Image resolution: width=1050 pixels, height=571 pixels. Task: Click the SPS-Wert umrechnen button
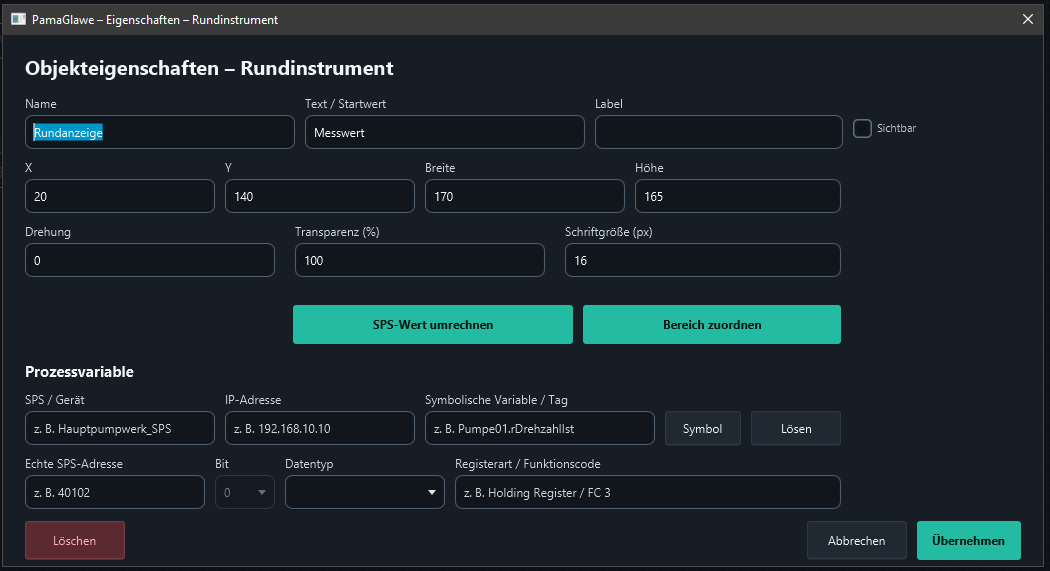433,325
